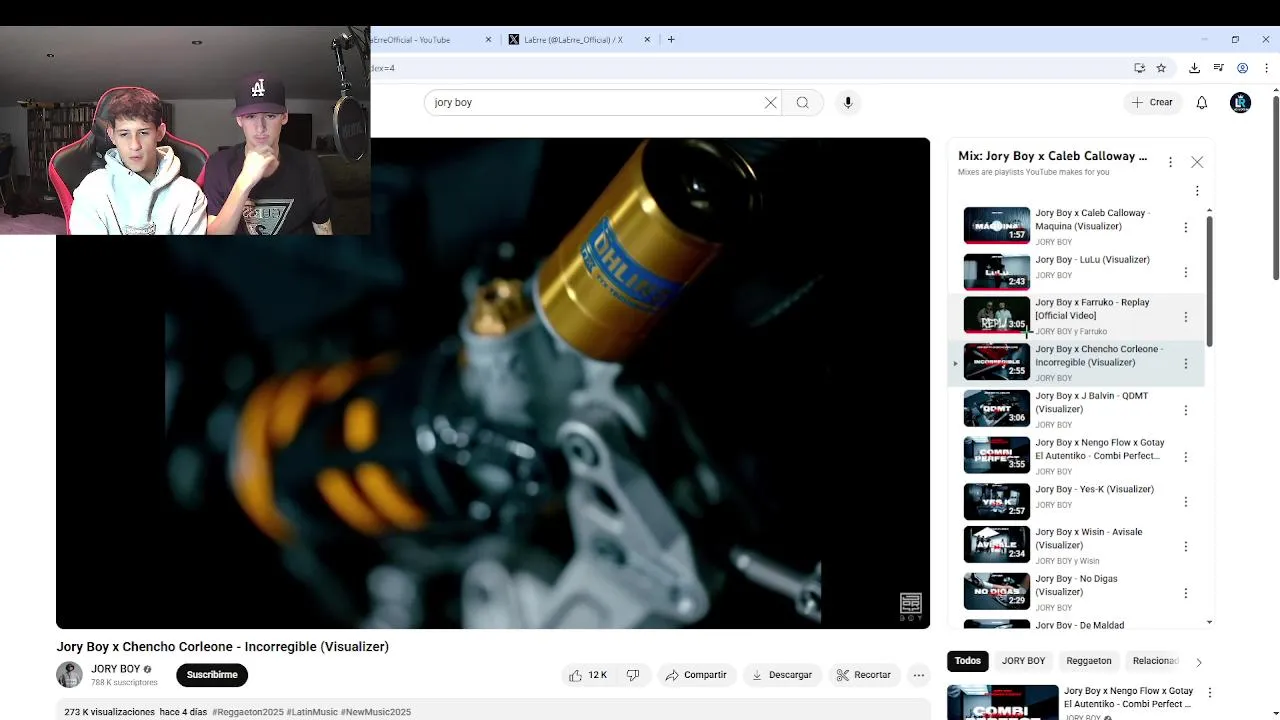Open Mix playlist header options menu
The width and height of the screenshot is (1280, 720).
(x=1170, y=162)
